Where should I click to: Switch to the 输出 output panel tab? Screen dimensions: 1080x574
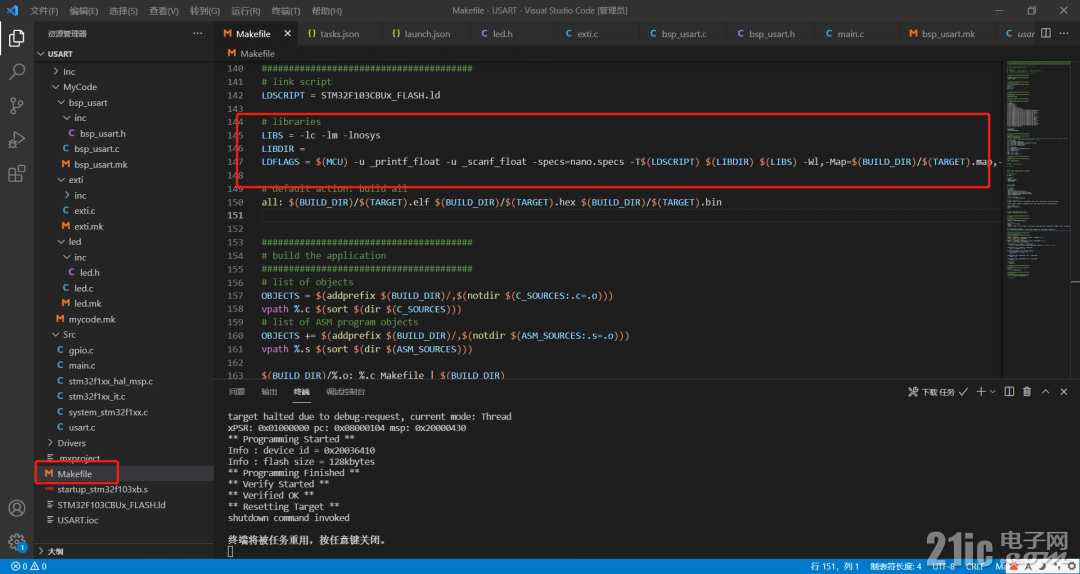tap(269, 391)
